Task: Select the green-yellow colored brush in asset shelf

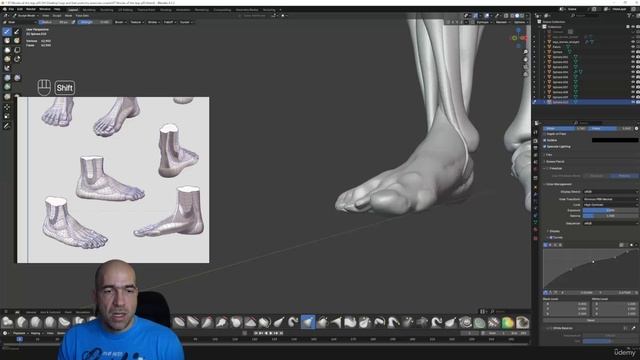Action: point(508,322)
